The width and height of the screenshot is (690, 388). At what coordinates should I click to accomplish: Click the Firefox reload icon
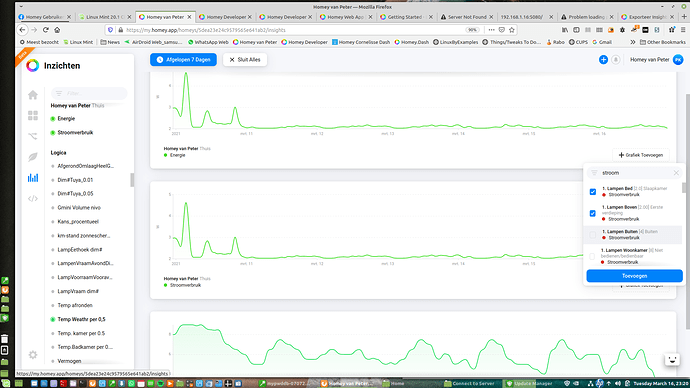point(46,30)
